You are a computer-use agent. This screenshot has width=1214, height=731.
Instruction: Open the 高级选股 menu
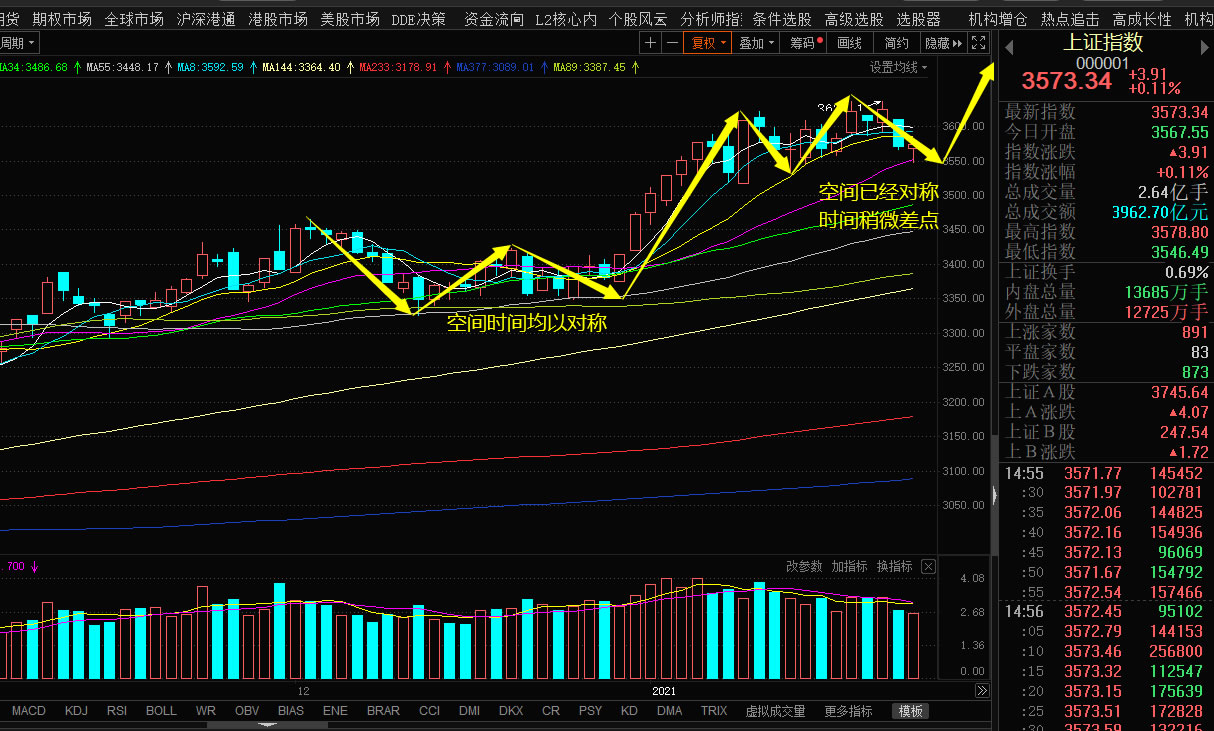pyautogui.click(x=854, y=19)
